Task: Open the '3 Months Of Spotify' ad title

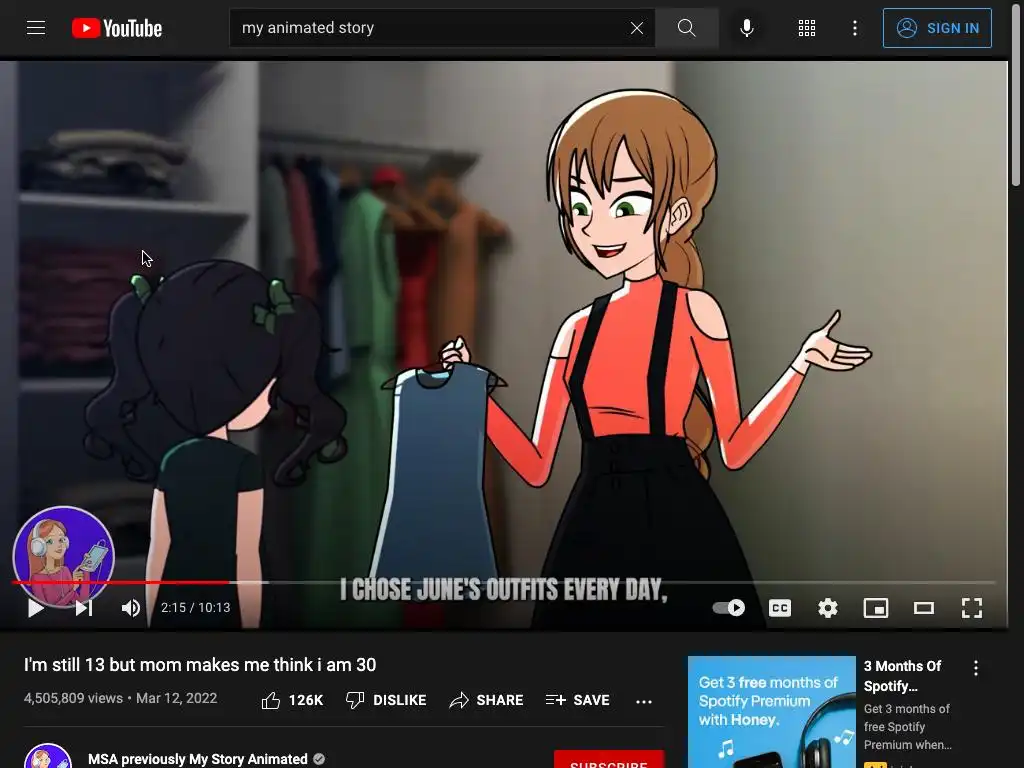Action: click(x=903, y=676)
